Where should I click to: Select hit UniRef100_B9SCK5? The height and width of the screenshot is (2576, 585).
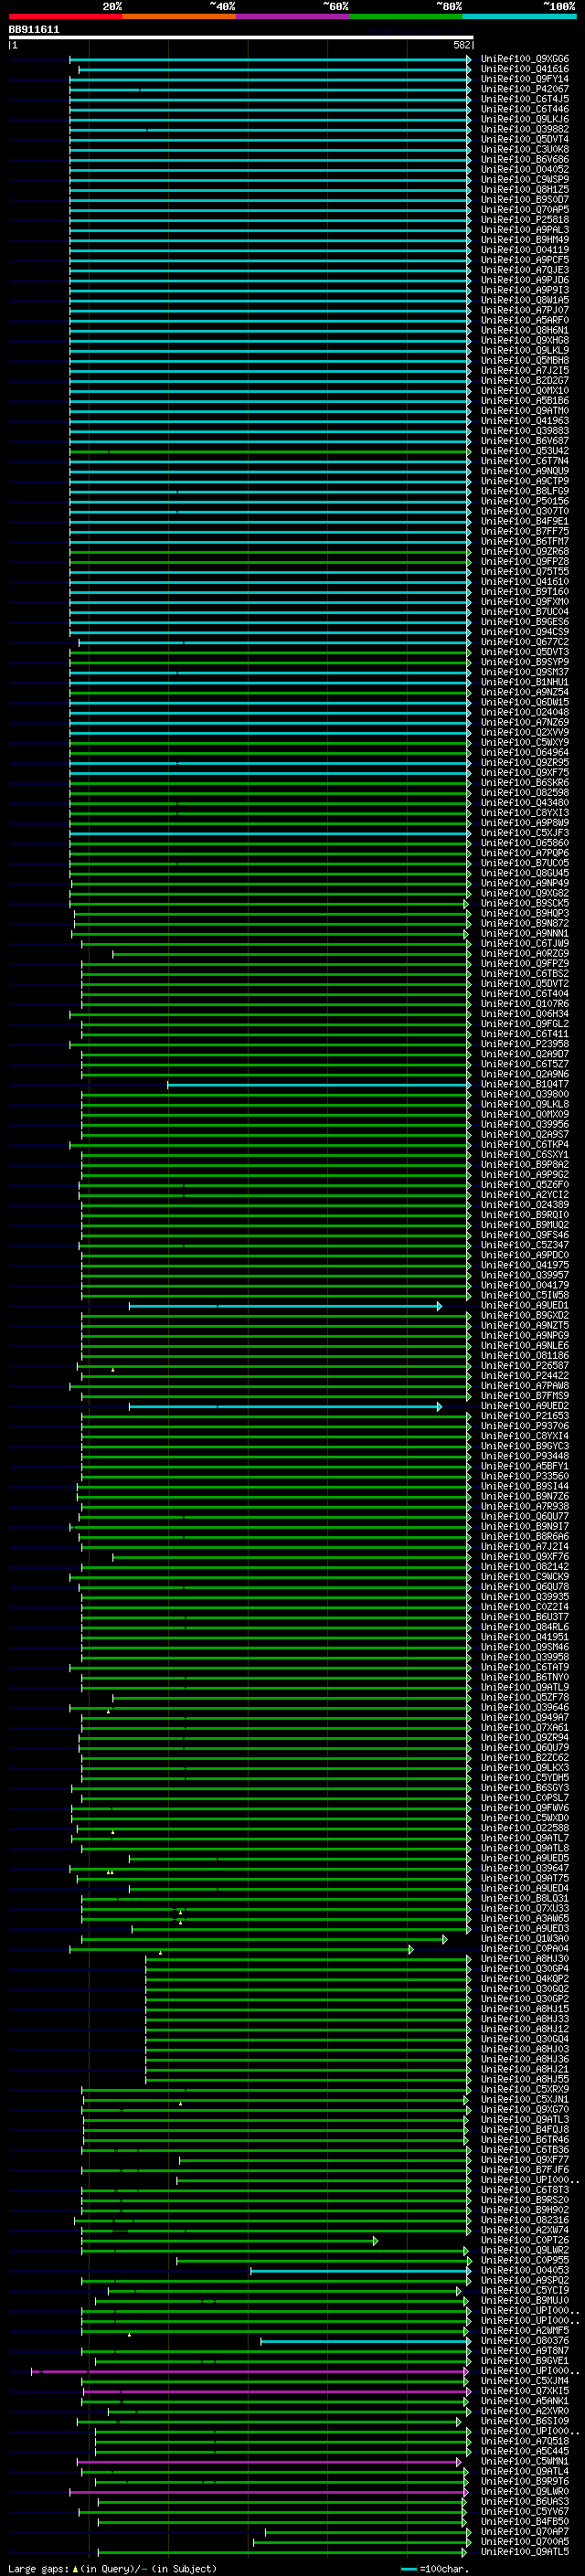524,903
